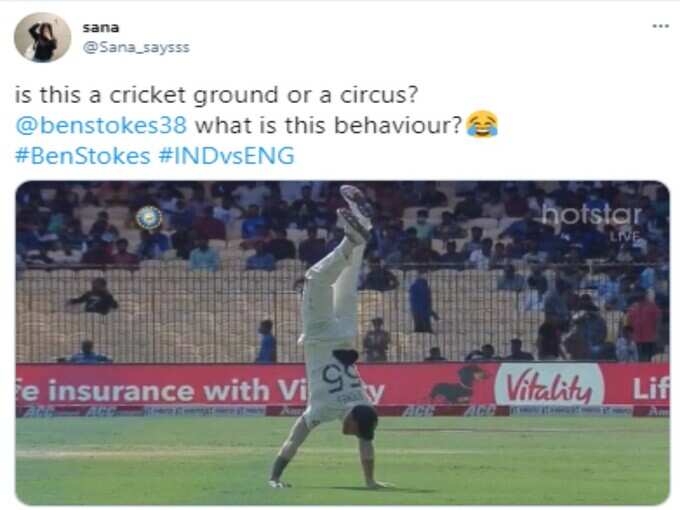Screen dimensions: 680x510
Task: Click the what is this behaviour text
Action: 328,125
